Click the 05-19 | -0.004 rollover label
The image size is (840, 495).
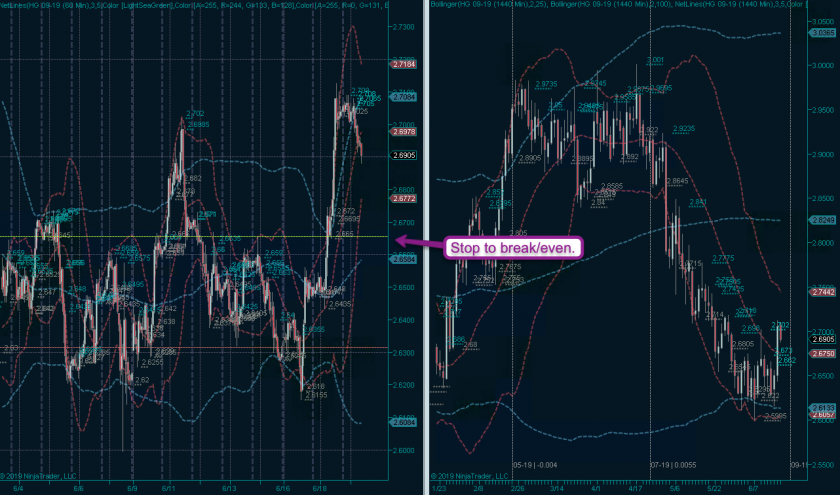click(535, 465)
